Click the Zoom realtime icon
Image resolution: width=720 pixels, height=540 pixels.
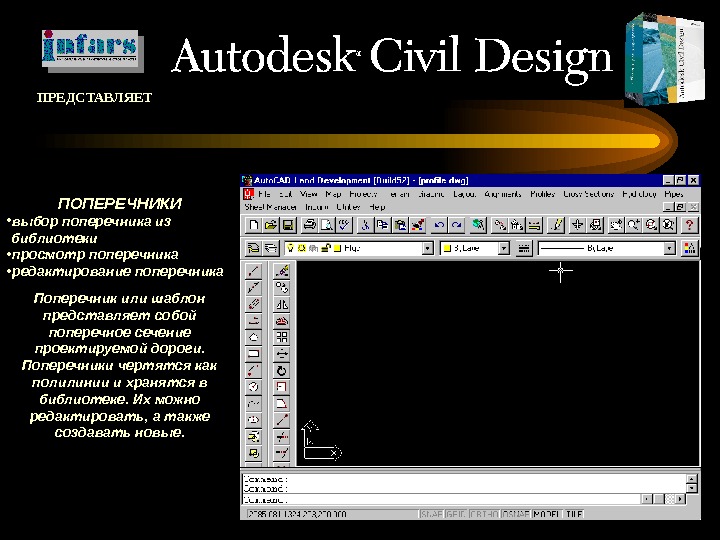point(634,225)
